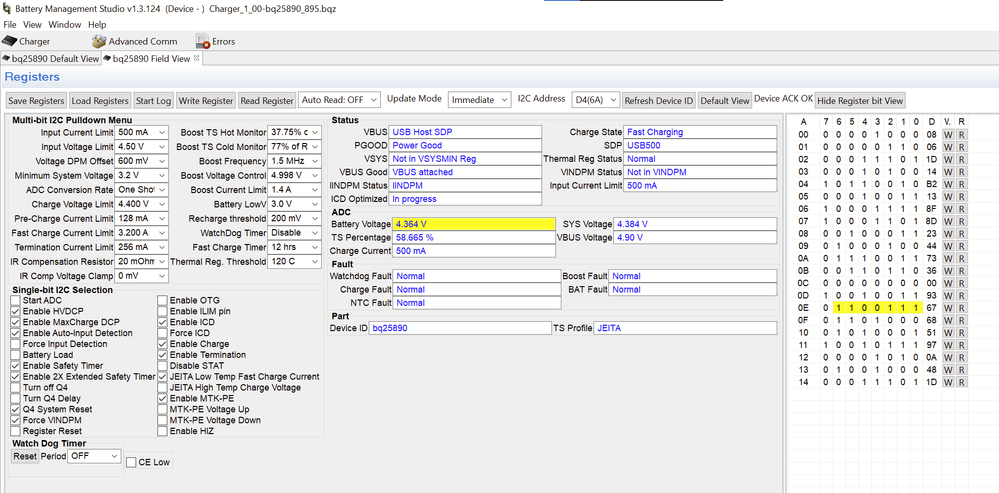Image resolution: width=999 pixels, height=493 pixels.
Task: Toggle the Force VINDPM checkbox
Action: pos(16,420)
